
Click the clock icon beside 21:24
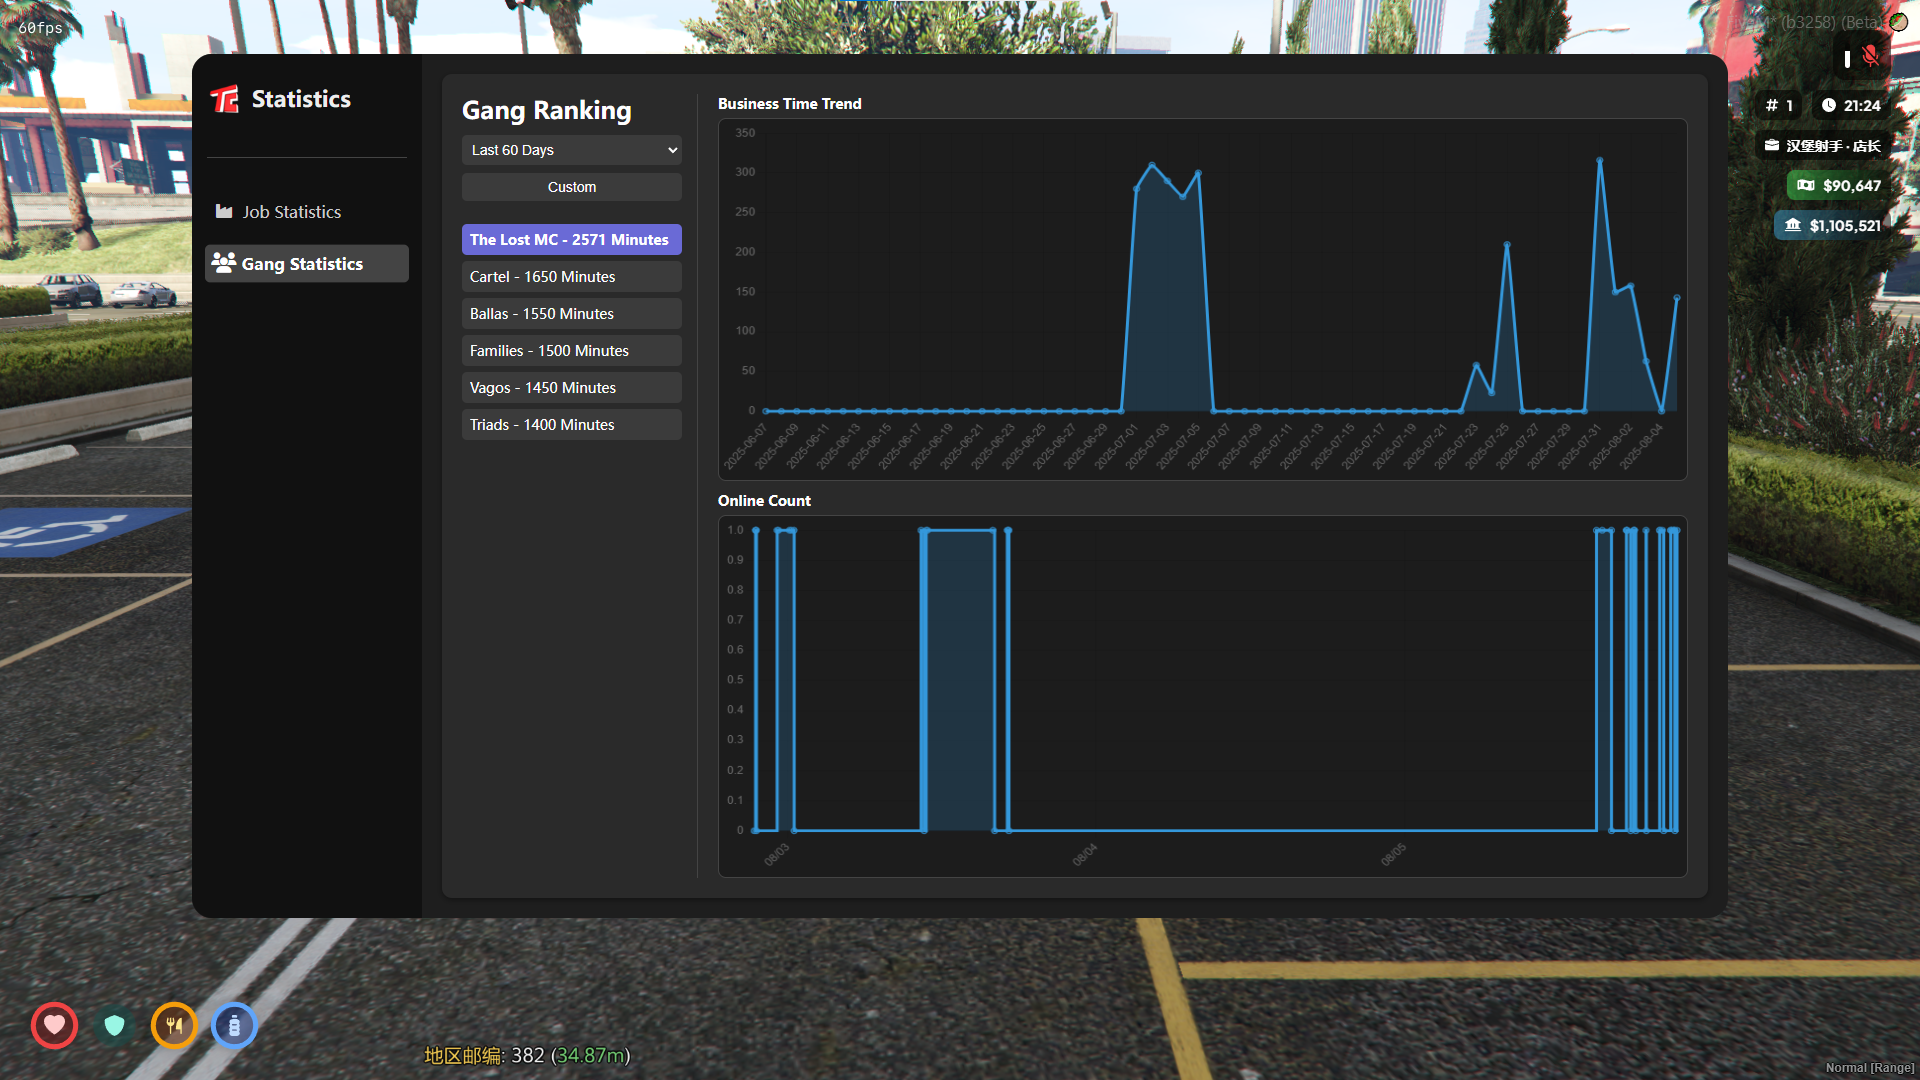1829,105
